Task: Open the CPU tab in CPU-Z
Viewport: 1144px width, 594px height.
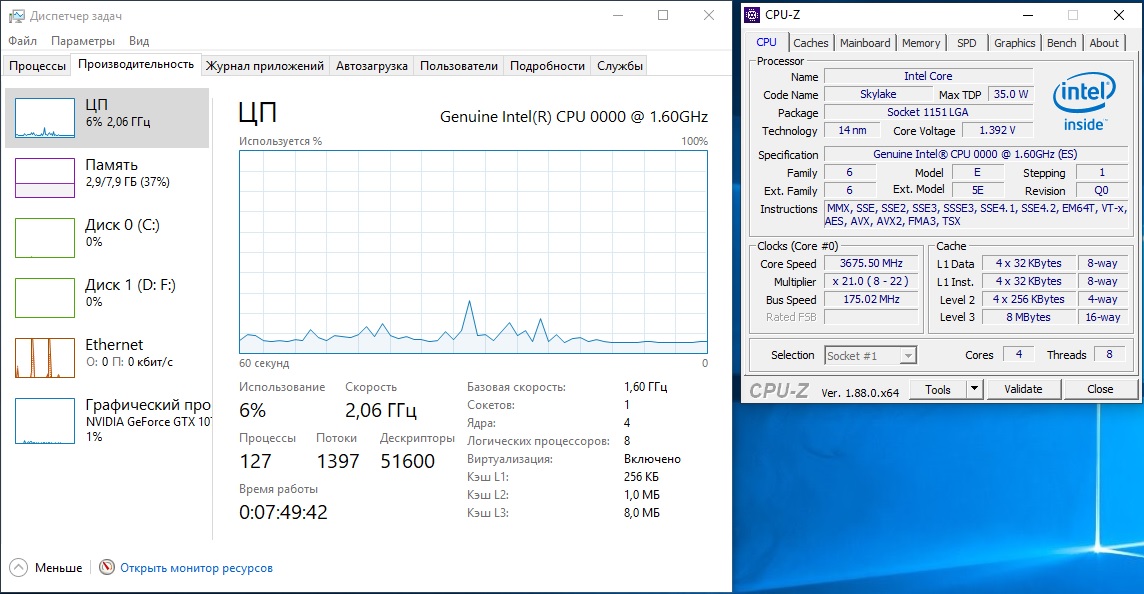Action: 766,42
